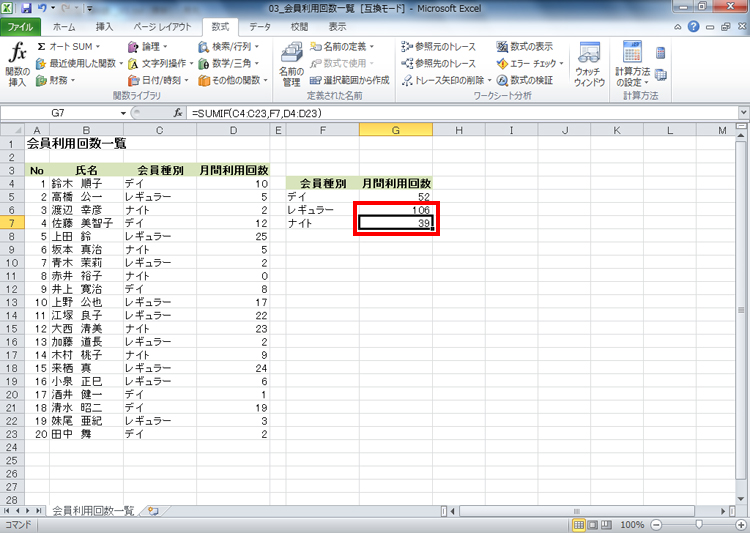
Task: Switch to Normal view in status bar
Action: (x=579, y=525)
